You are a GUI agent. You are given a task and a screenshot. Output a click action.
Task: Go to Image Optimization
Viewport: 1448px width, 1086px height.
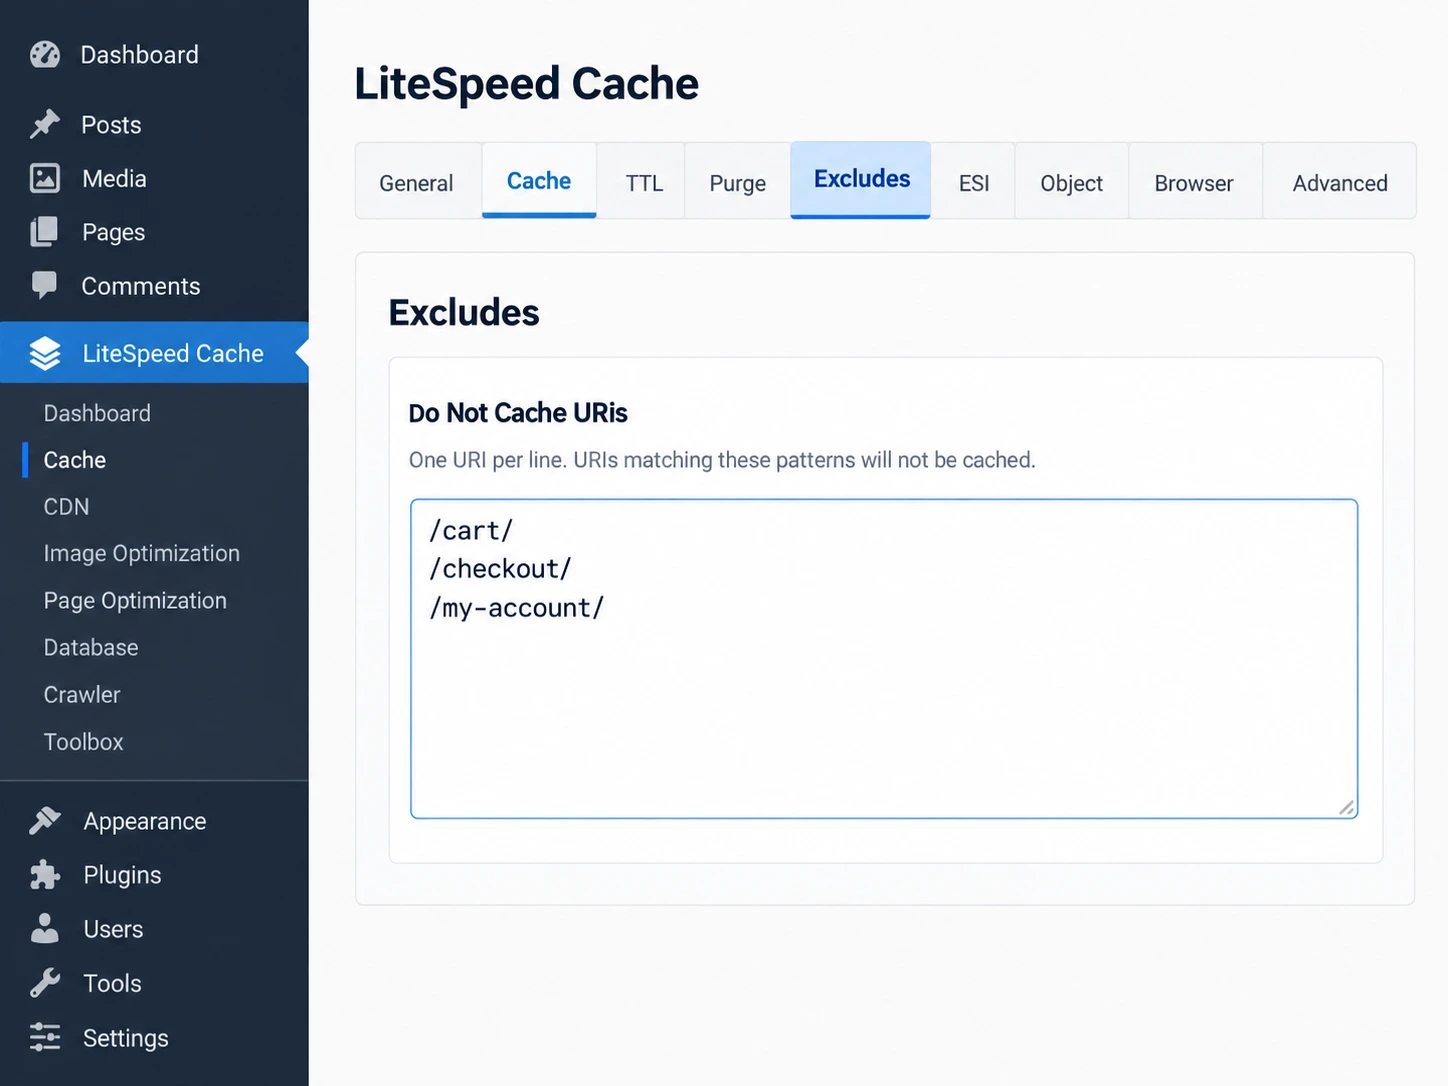click(142, 553)
